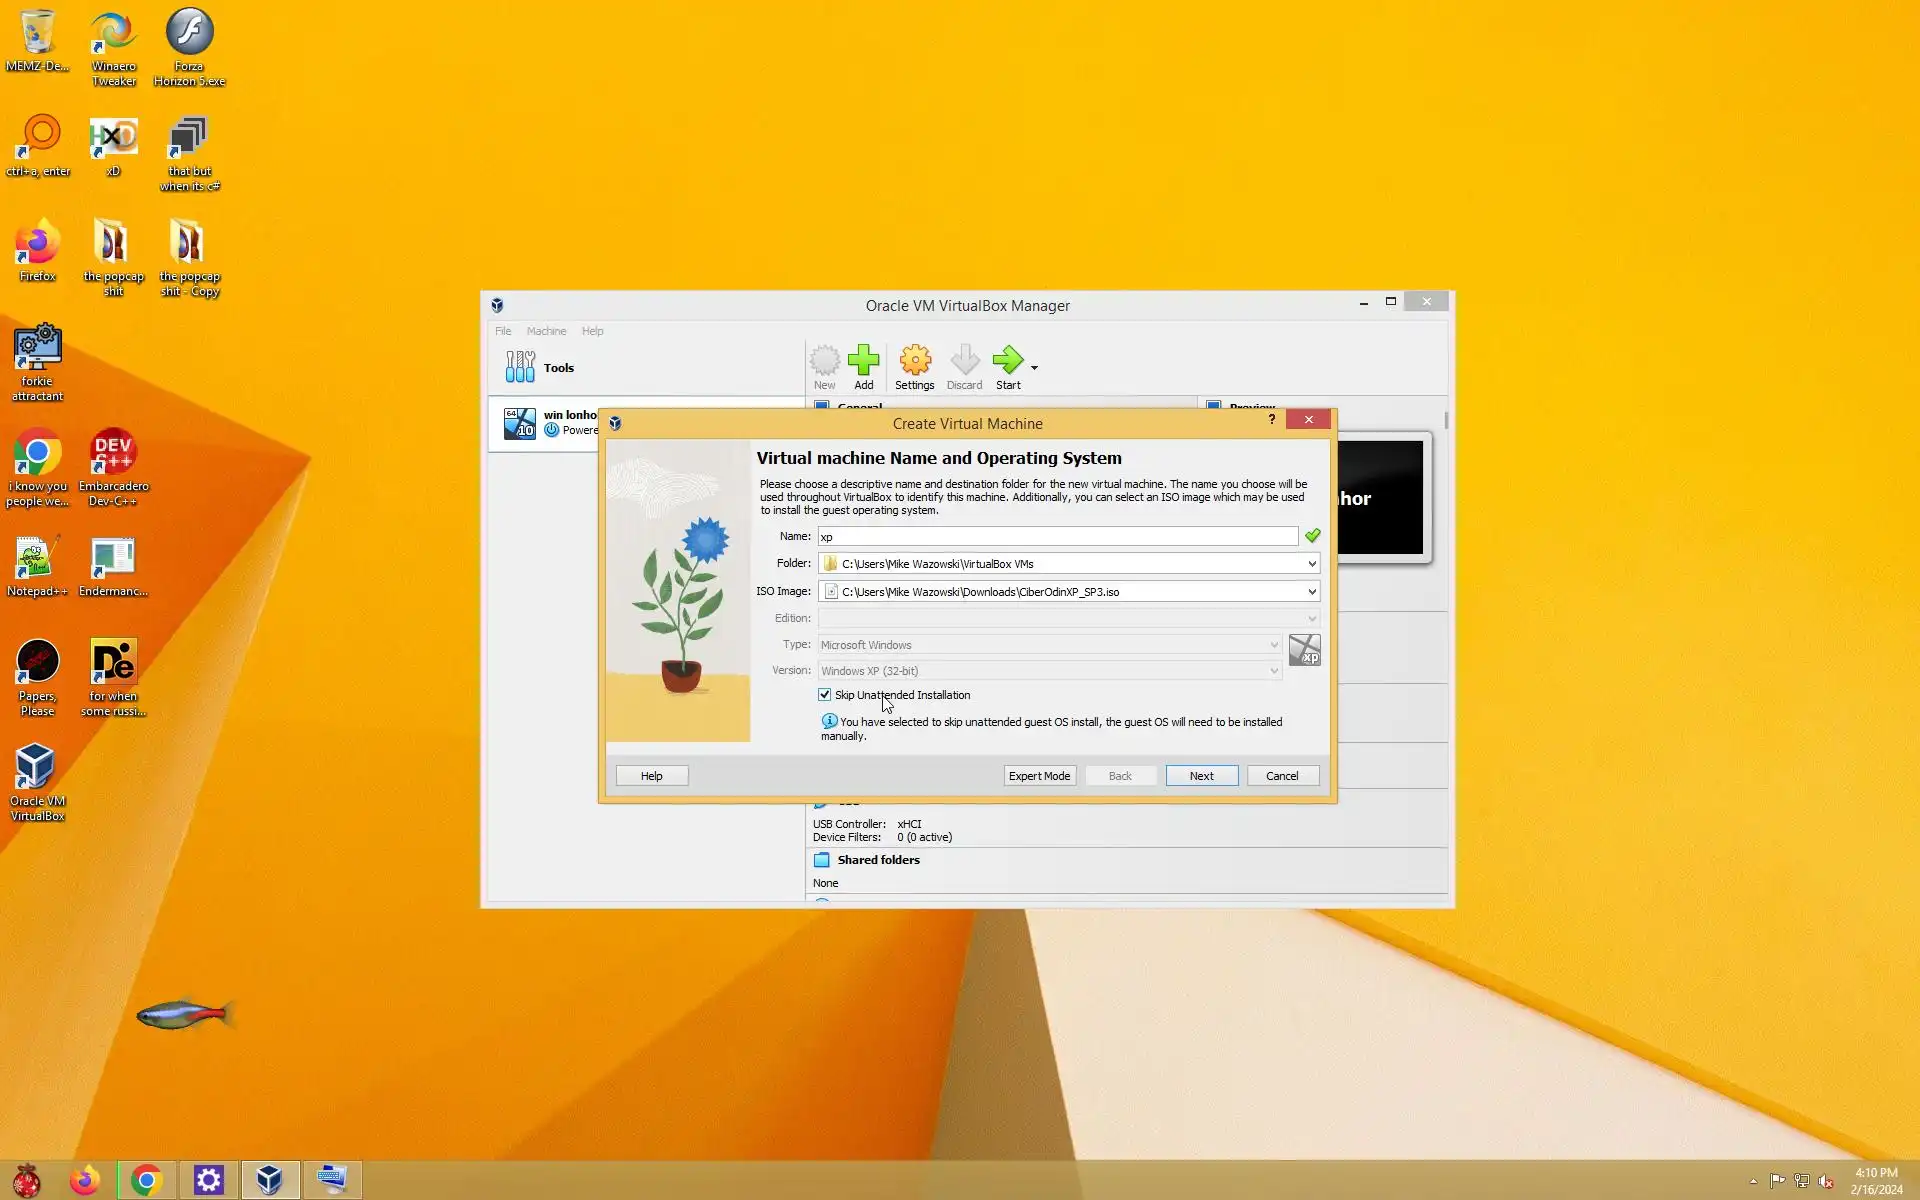Expand the Folder path dropdown
The height and width of the screenshot is (1200, 1920).
[1311, 564]
